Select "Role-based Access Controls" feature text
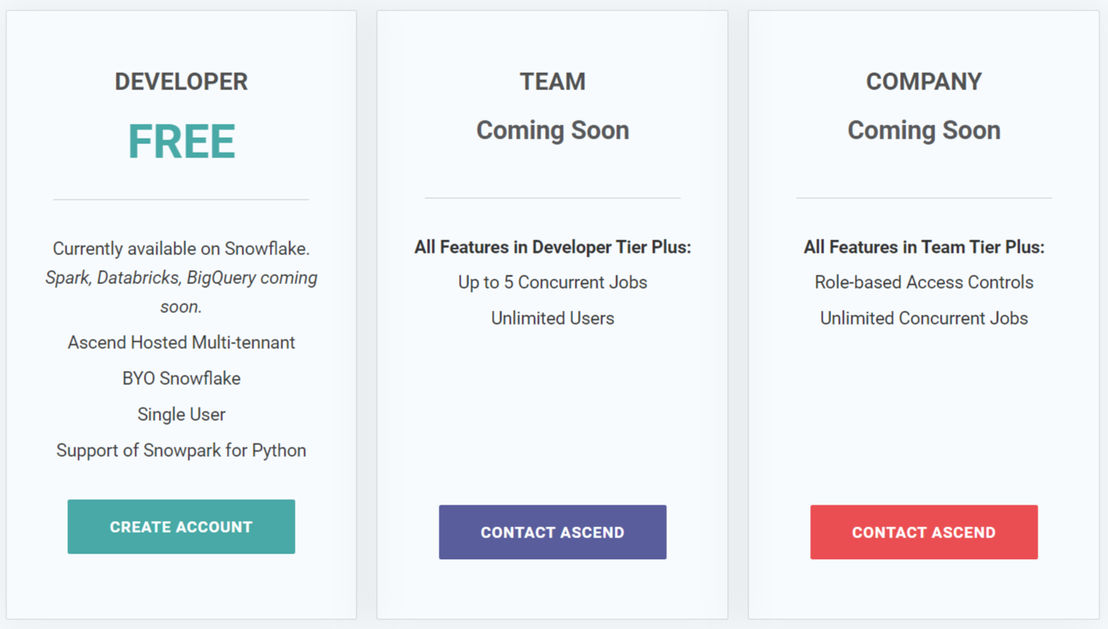1108x629 pixels. pyautogui.click(x=924, y=283)
